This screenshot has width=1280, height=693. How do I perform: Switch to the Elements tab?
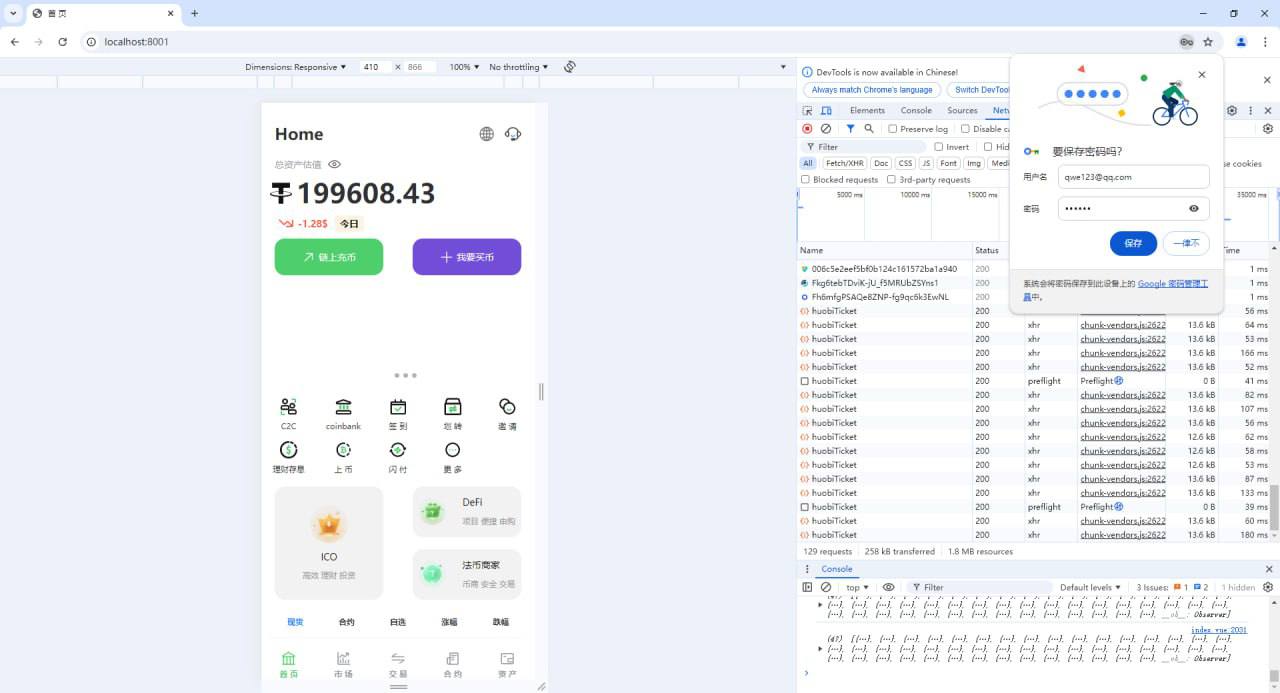(867, 110)
